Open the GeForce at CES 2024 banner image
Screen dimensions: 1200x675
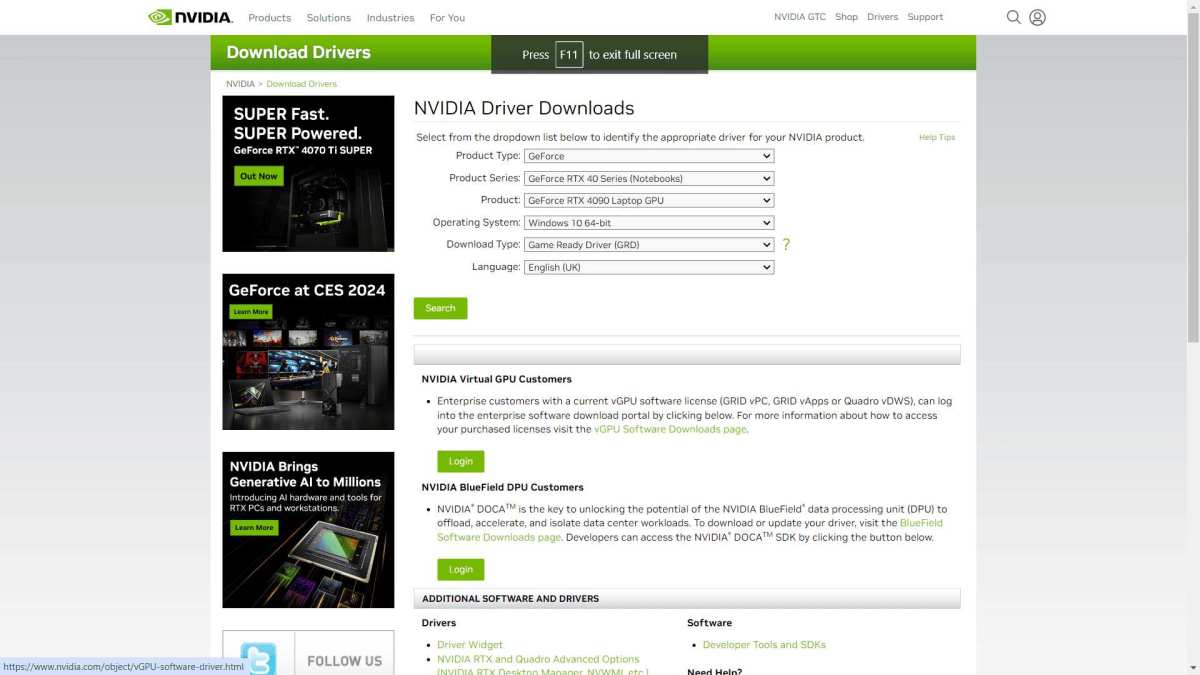coord(308,352)
